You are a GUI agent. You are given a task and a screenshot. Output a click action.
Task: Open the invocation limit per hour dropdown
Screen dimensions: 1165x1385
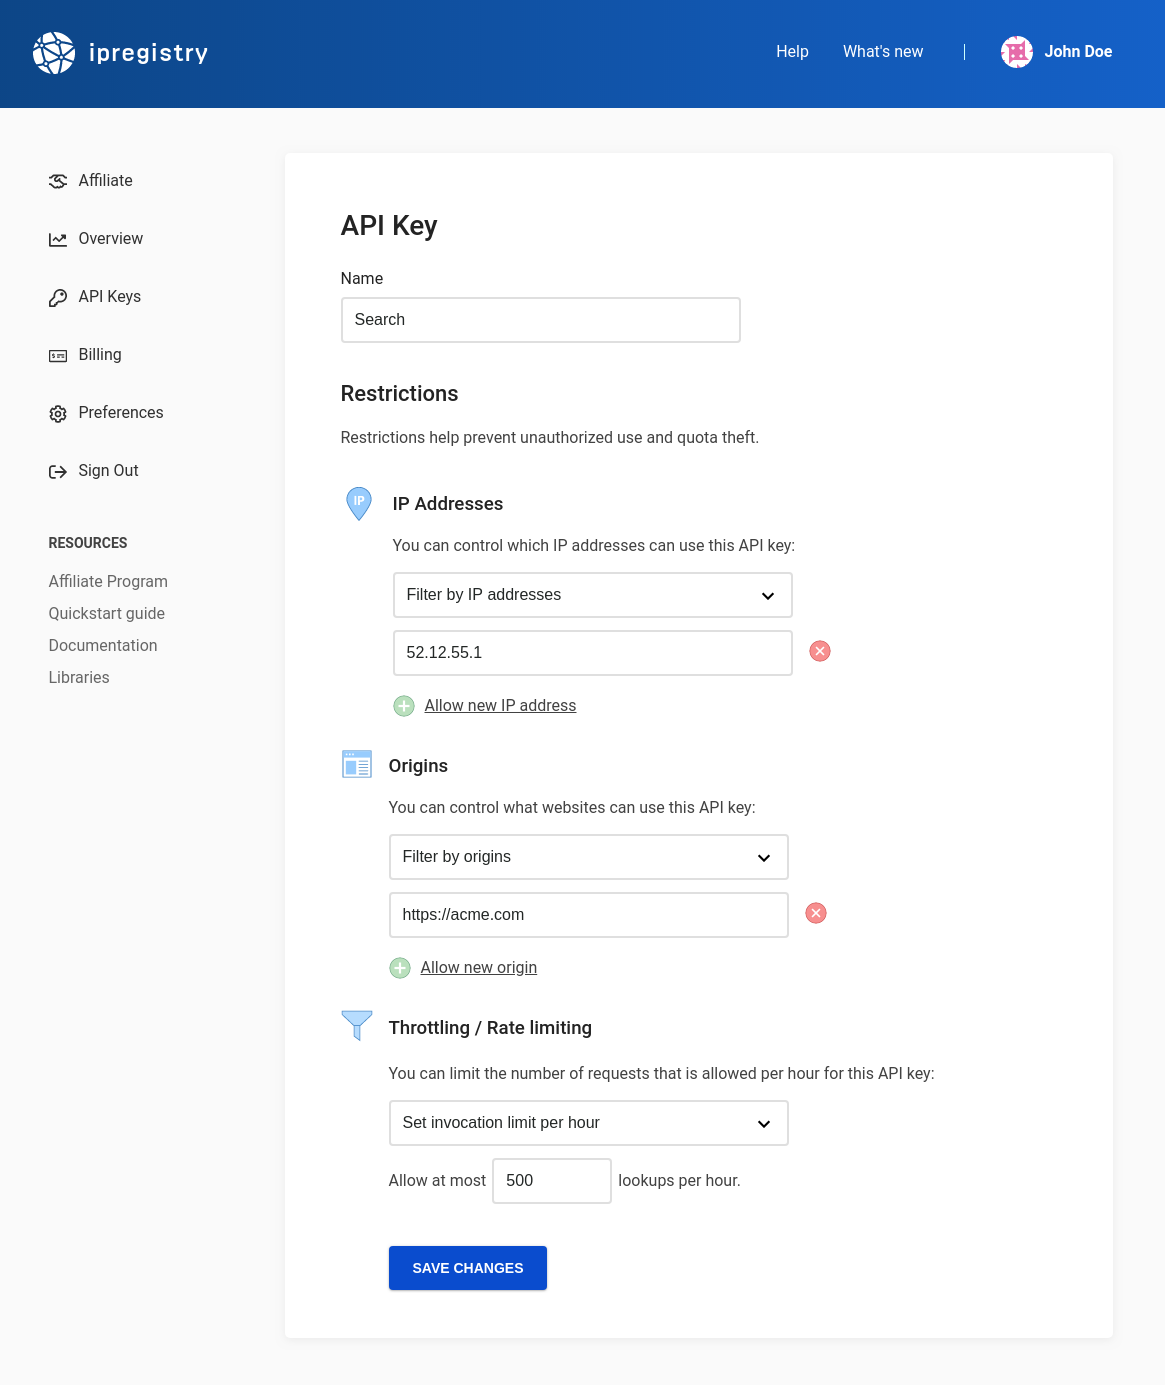(x=588, y=1123)
